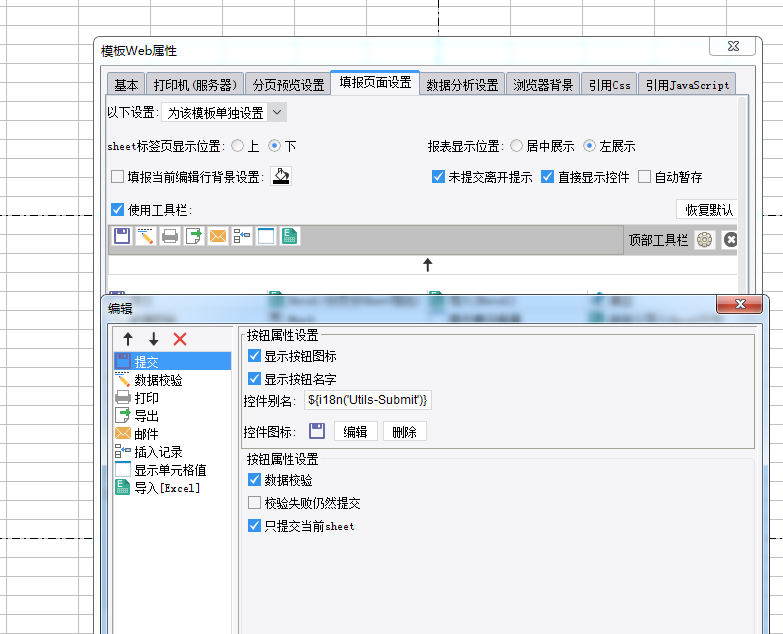Select 打印 in the button list
The width and height of the screenshot is (783, 634).
coord(172,398)
